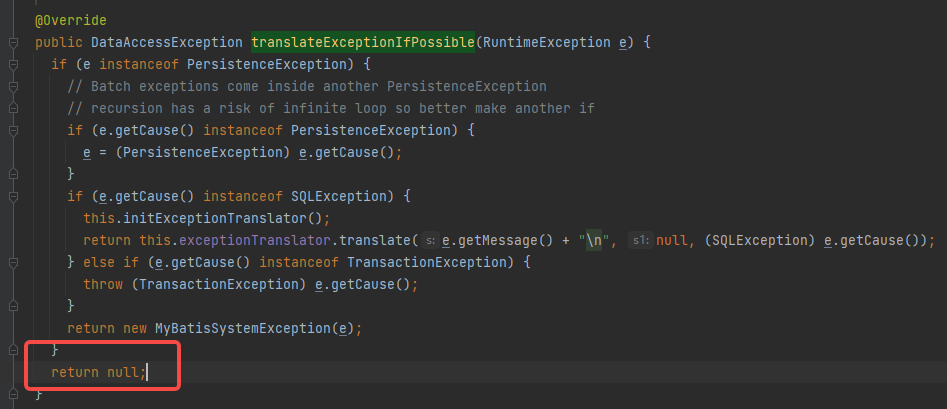
Task: Fold the outer 'e instanceof PersistenceException' if block
Action: tap(13, 65)
